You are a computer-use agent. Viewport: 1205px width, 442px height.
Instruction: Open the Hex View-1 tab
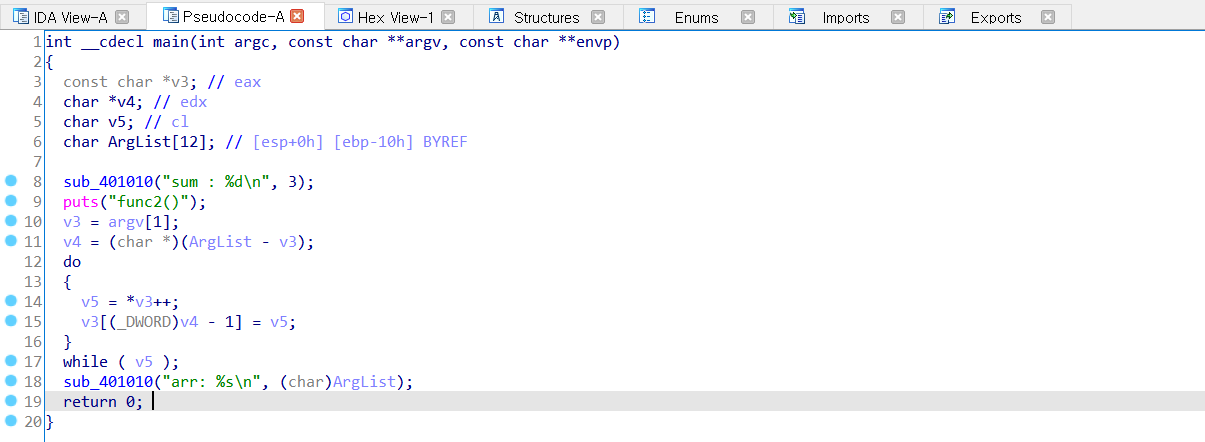click(x=397, y=17)
